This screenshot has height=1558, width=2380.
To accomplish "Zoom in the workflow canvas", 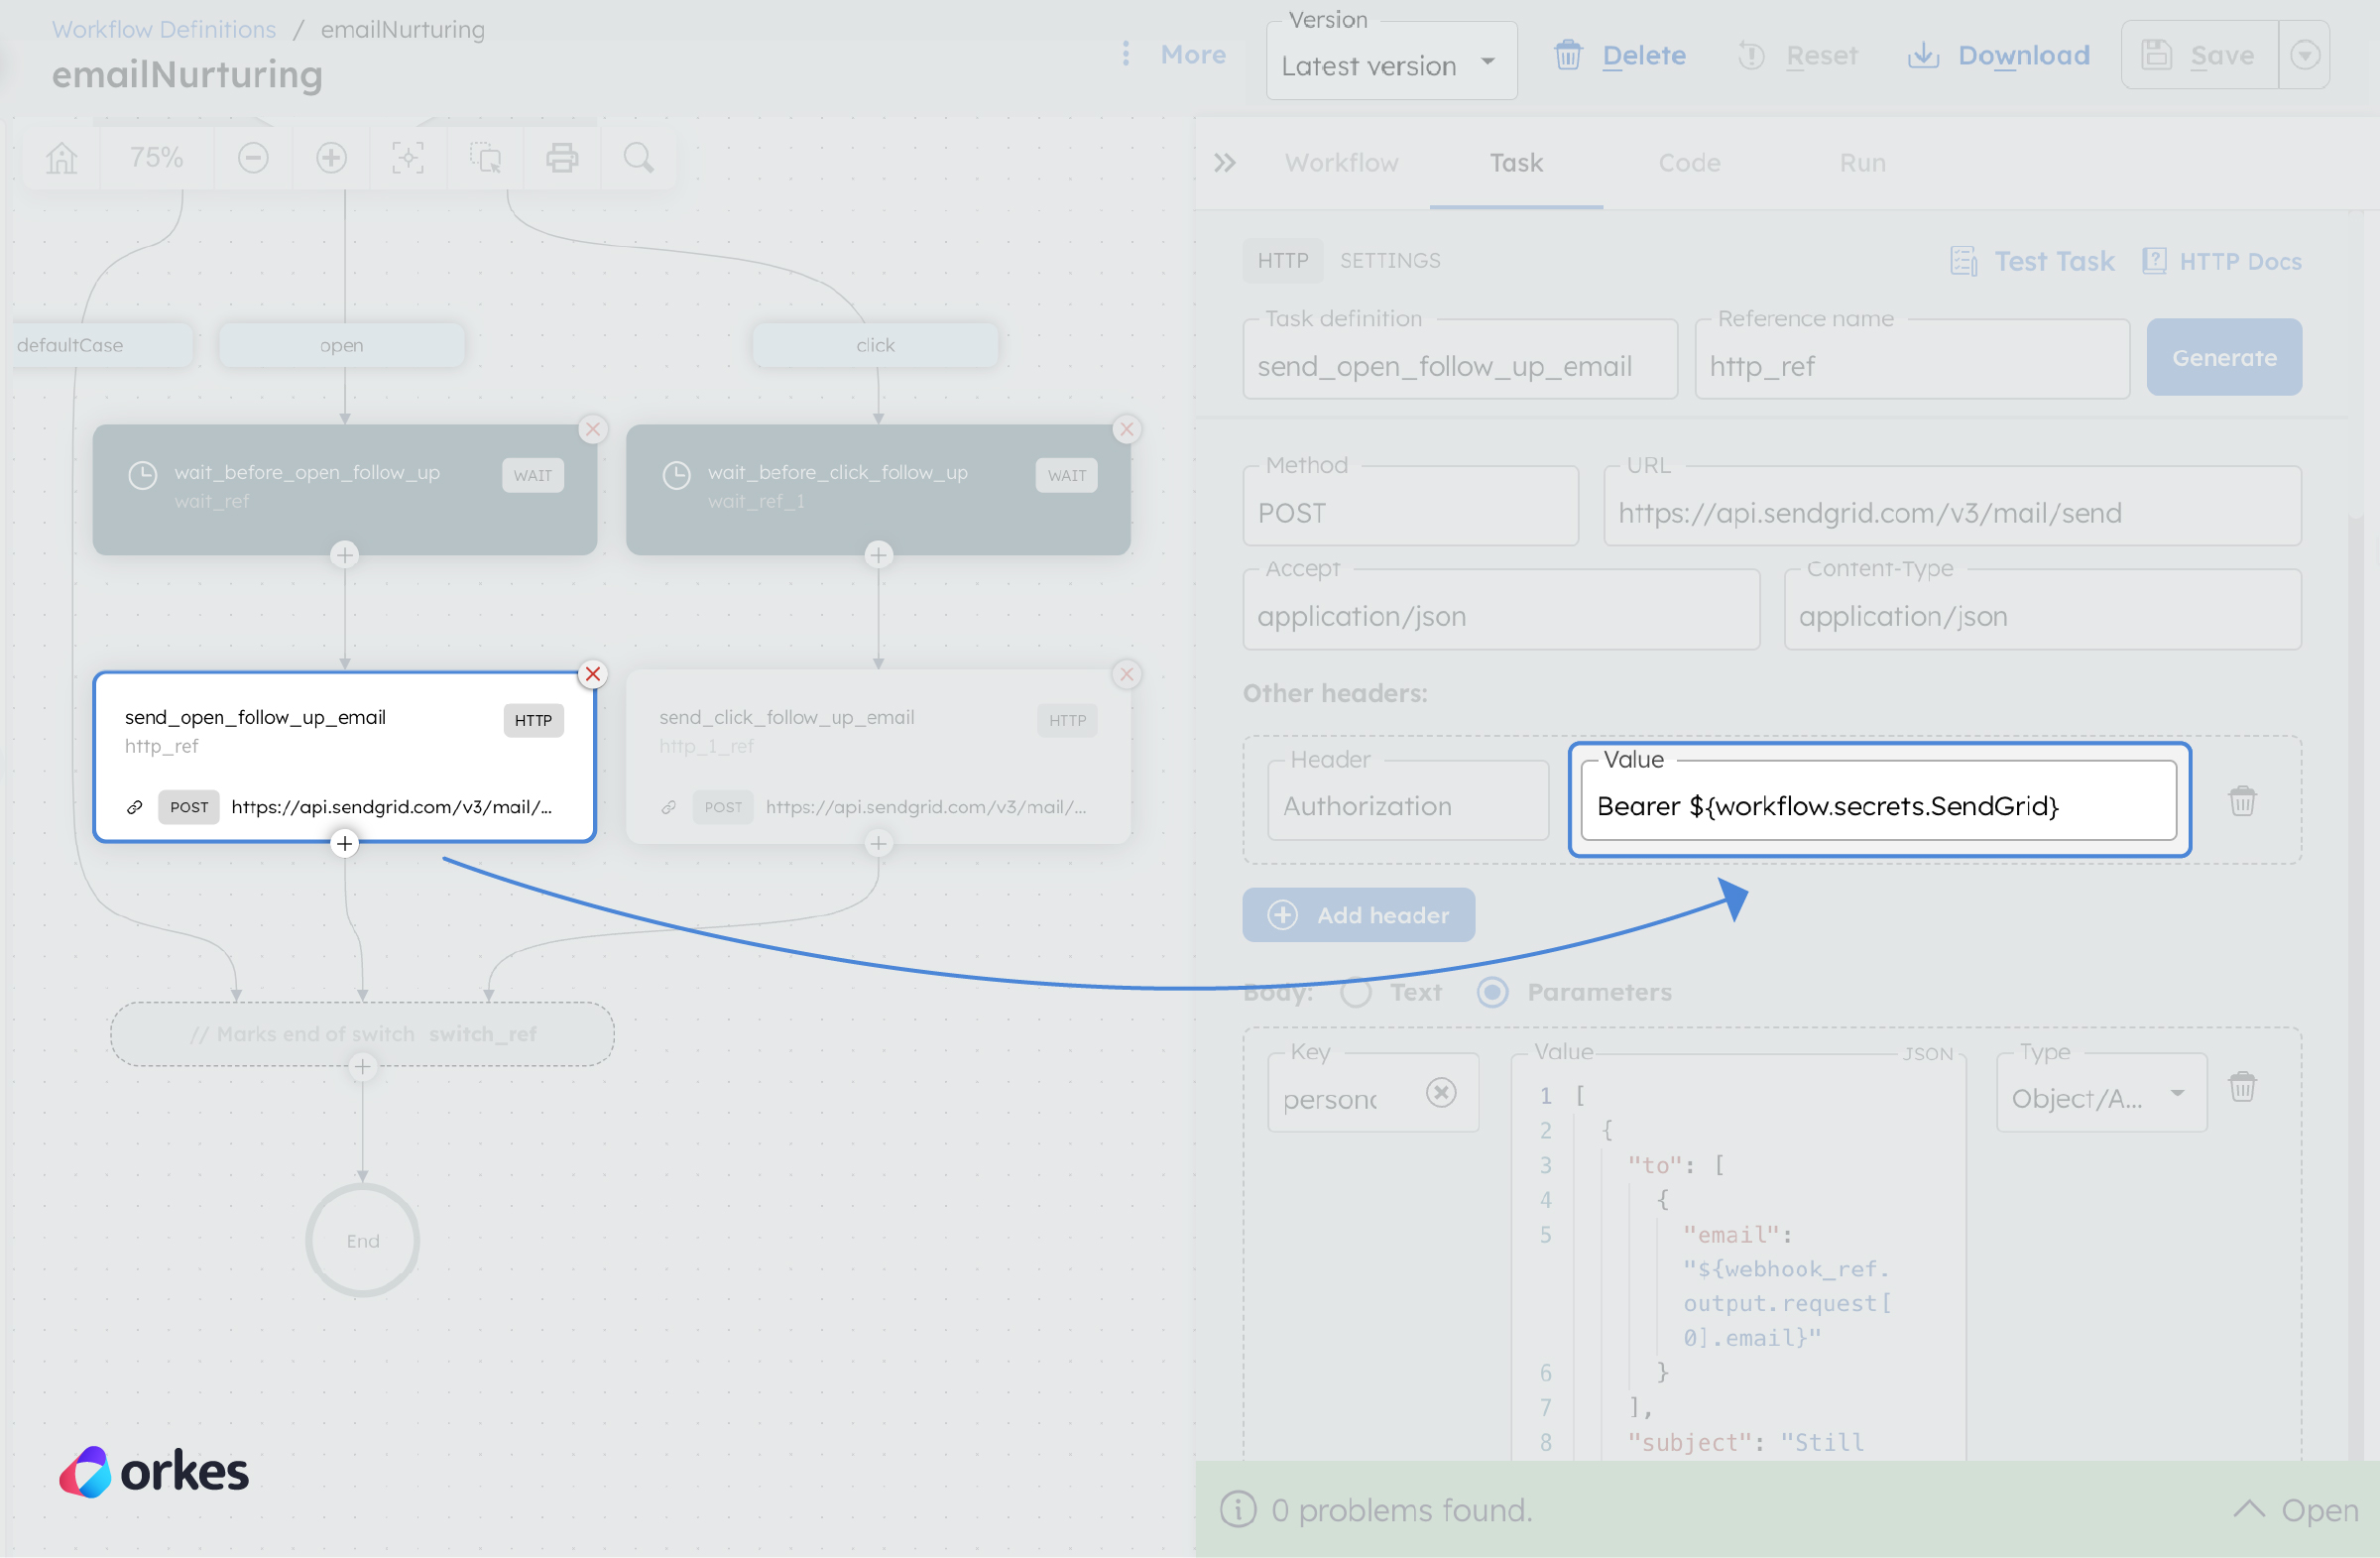I will pyautogui.click(x=331, y=157).
